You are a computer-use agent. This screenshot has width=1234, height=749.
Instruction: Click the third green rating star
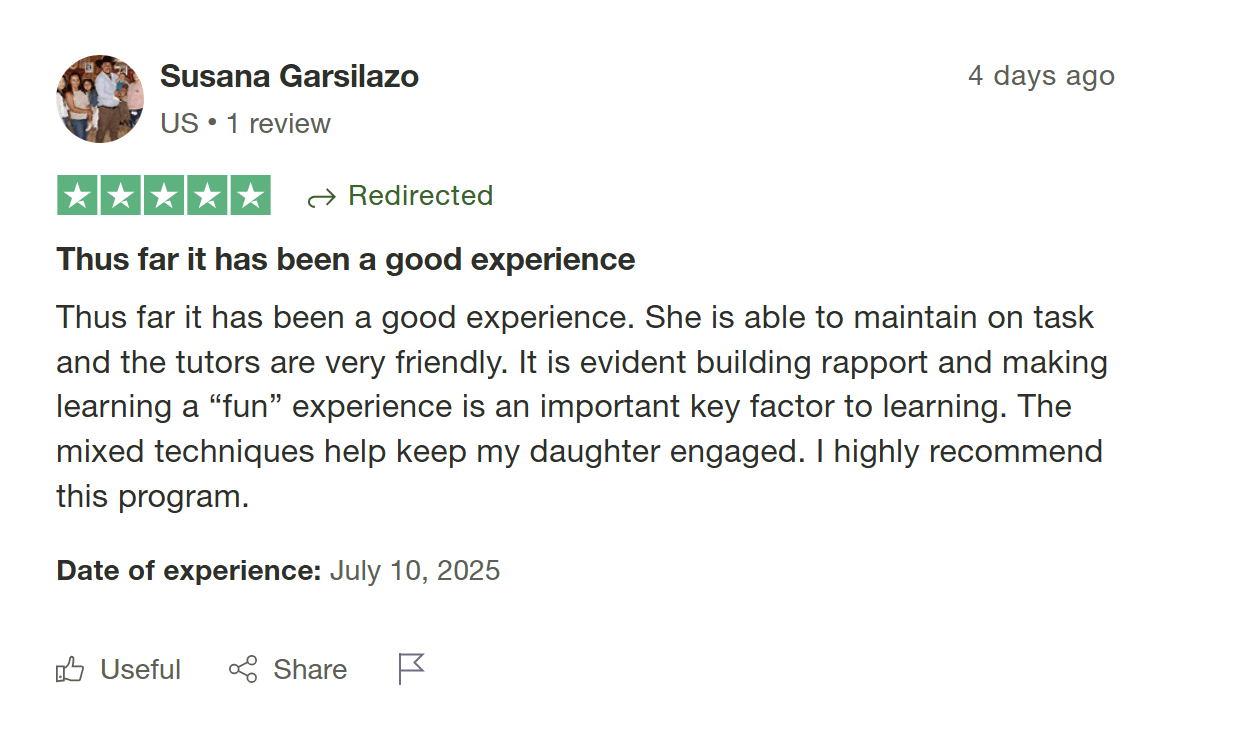164,195
